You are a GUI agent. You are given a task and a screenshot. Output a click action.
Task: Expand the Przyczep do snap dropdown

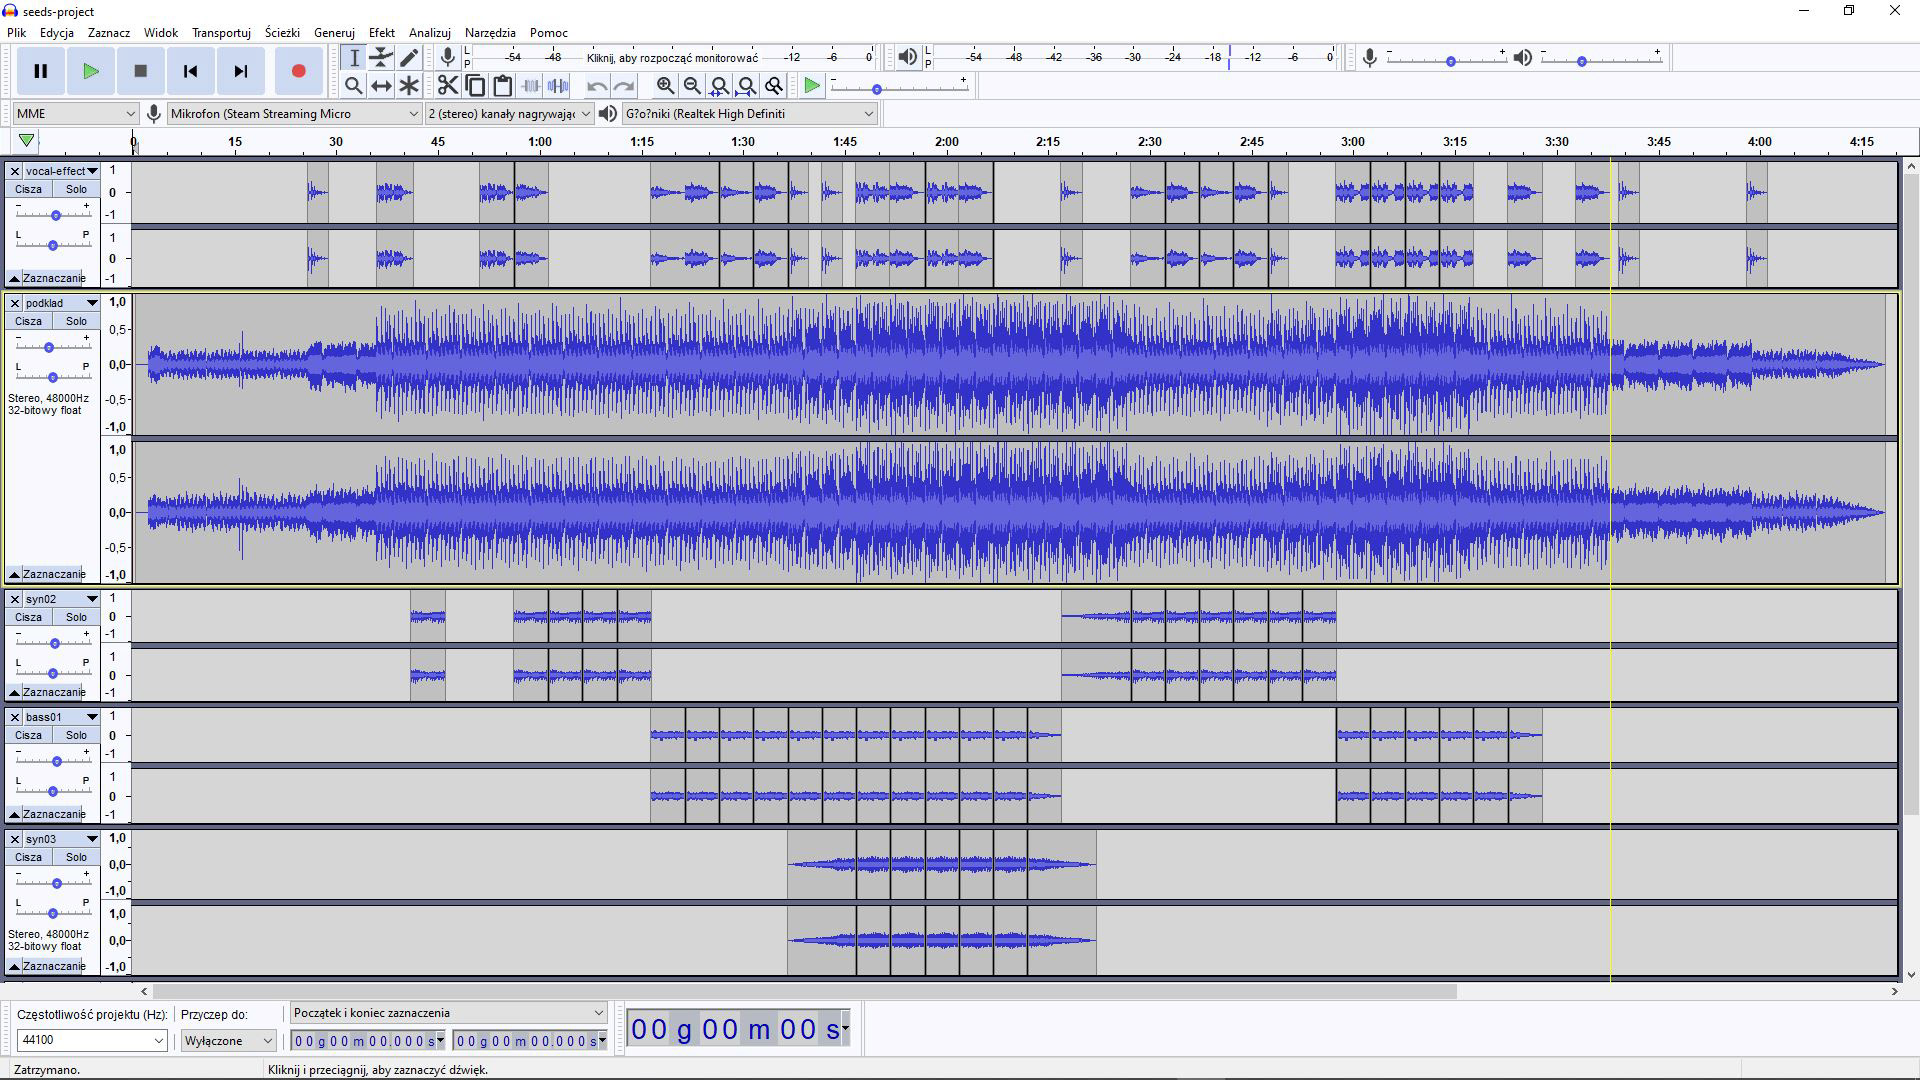click(x=229, y=1041)
